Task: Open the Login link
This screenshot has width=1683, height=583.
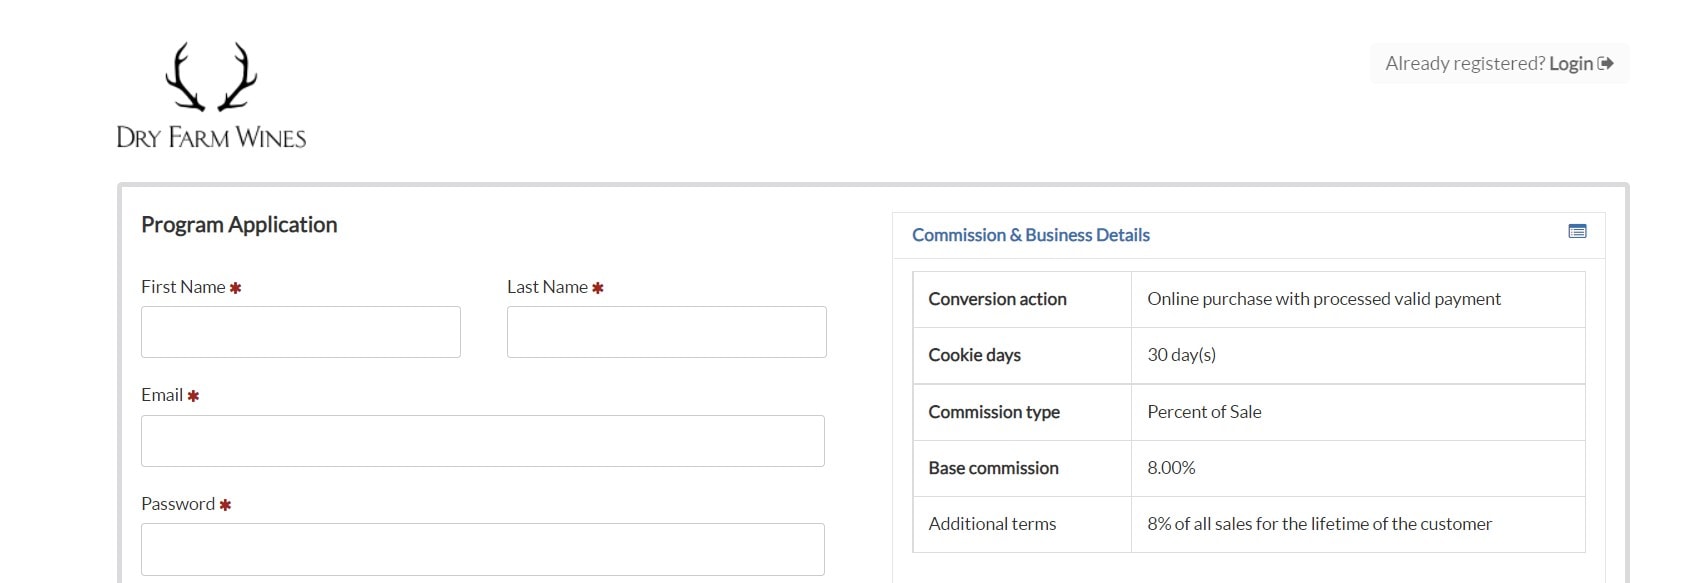Action: click(x=1570, y=64)
